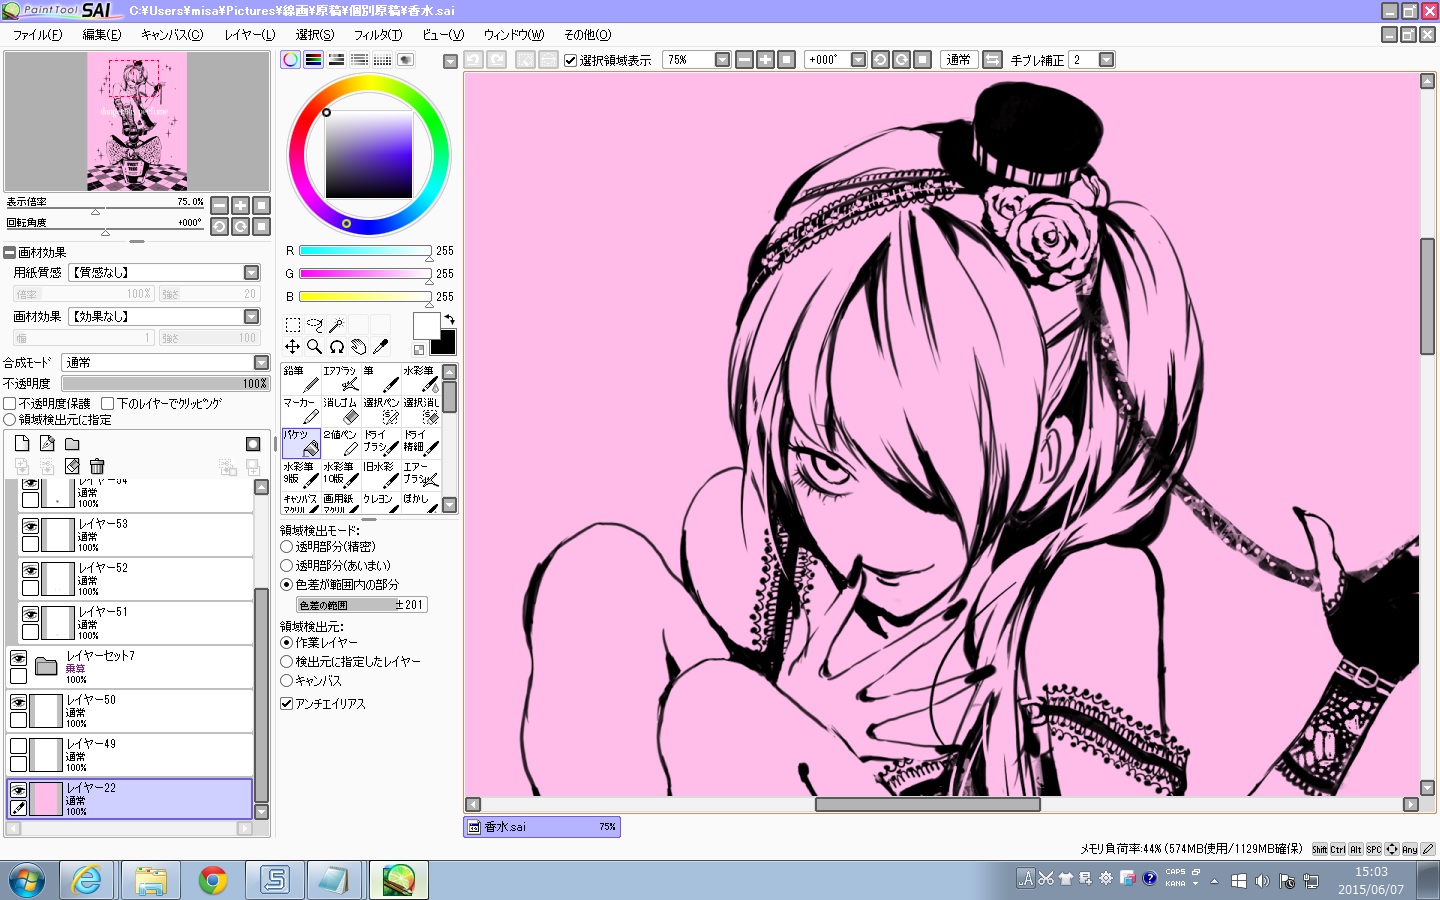Swap foreground and background colors
The image size is (1440, 900).
450,319
